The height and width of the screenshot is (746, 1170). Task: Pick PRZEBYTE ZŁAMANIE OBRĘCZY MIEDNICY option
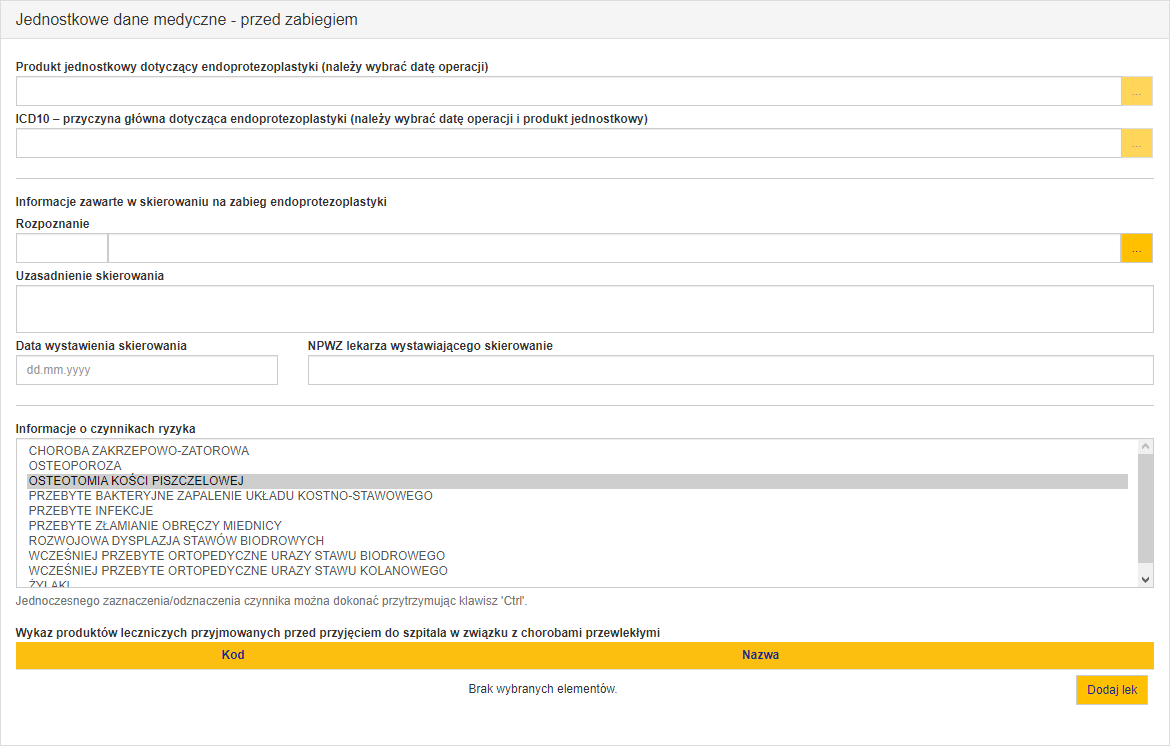(x=155, y=526)
